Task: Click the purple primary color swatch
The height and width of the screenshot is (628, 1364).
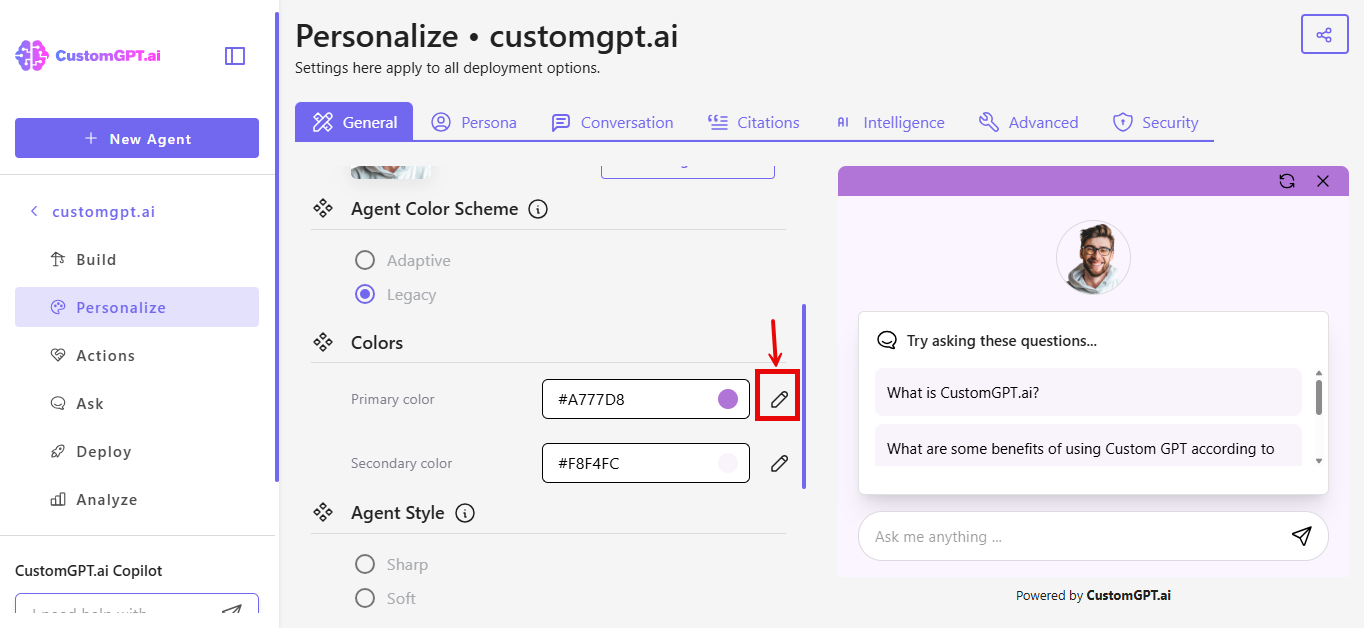Action: pos(727,399)
